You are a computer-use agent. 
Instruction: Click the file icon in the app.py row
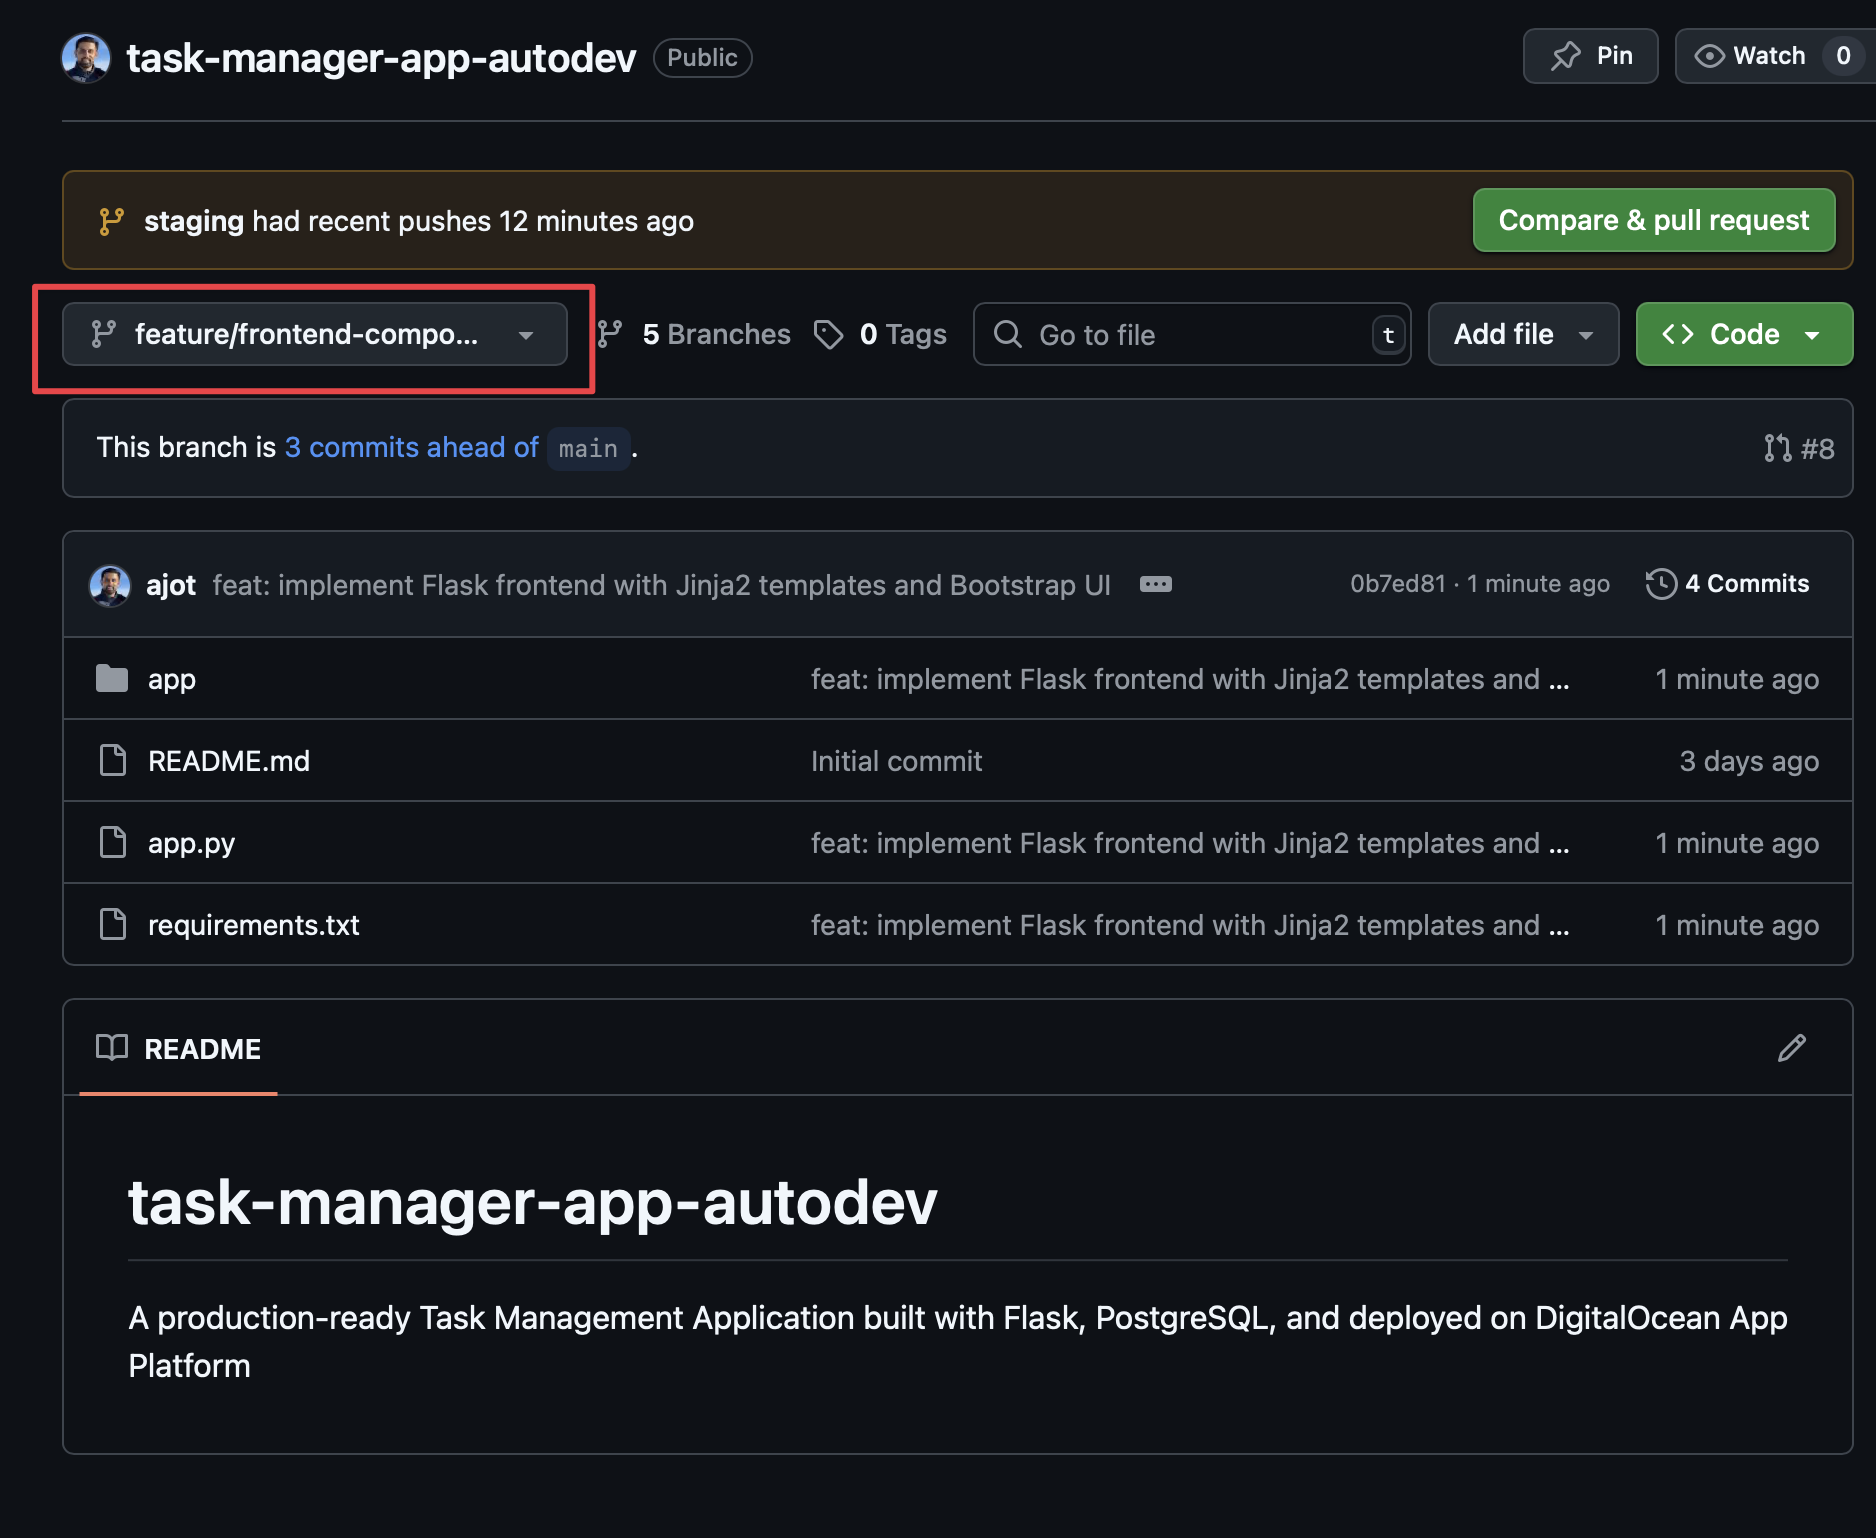tap(113, 842)
